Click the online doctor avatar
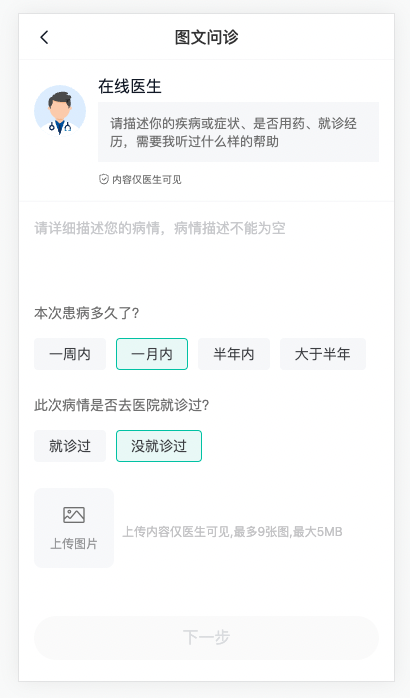This screenshot has width=410, height=698. click(60, 111)
